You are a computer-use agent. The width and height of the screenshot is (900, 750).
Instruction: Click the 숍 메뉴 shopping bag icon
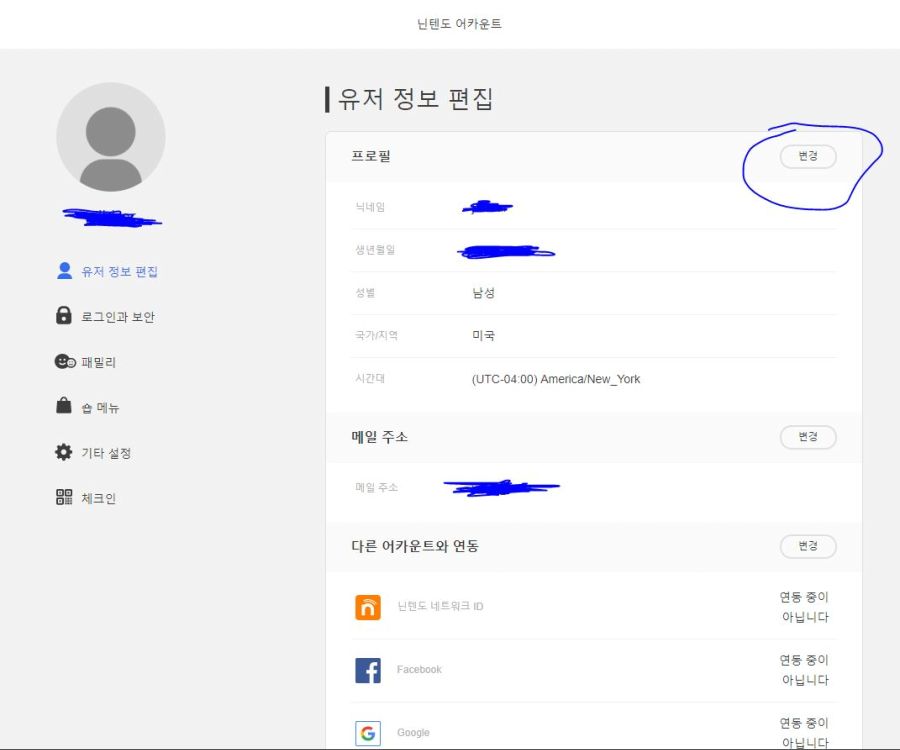[x=62, y=406]
